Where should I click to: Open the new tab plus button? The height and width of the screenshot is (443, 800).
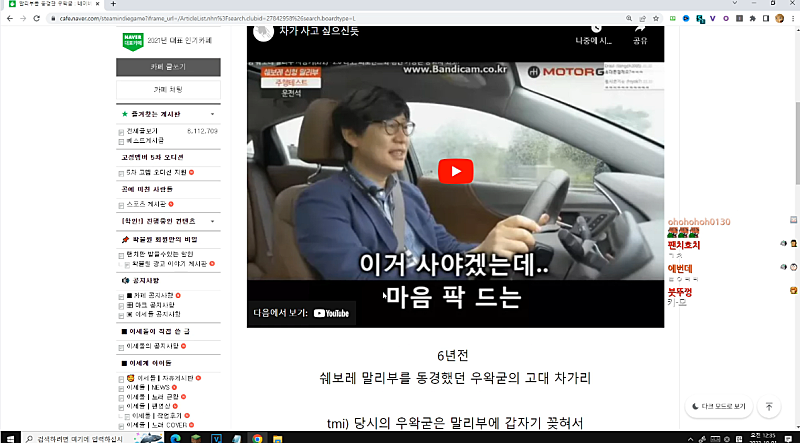click(113, 4)
